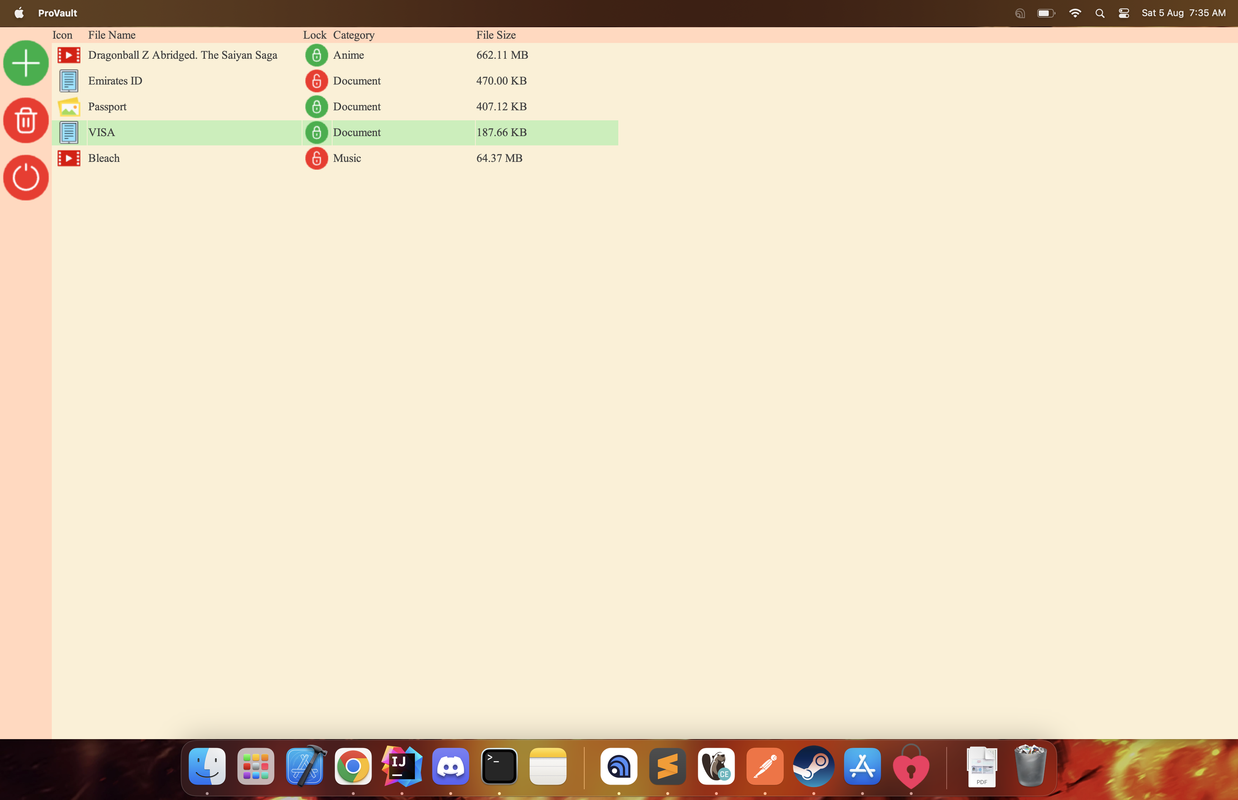Viewport: 1238px width, 800px height.
Task: Click the 64.37 MB file size
Action: (x=499, y=158)
